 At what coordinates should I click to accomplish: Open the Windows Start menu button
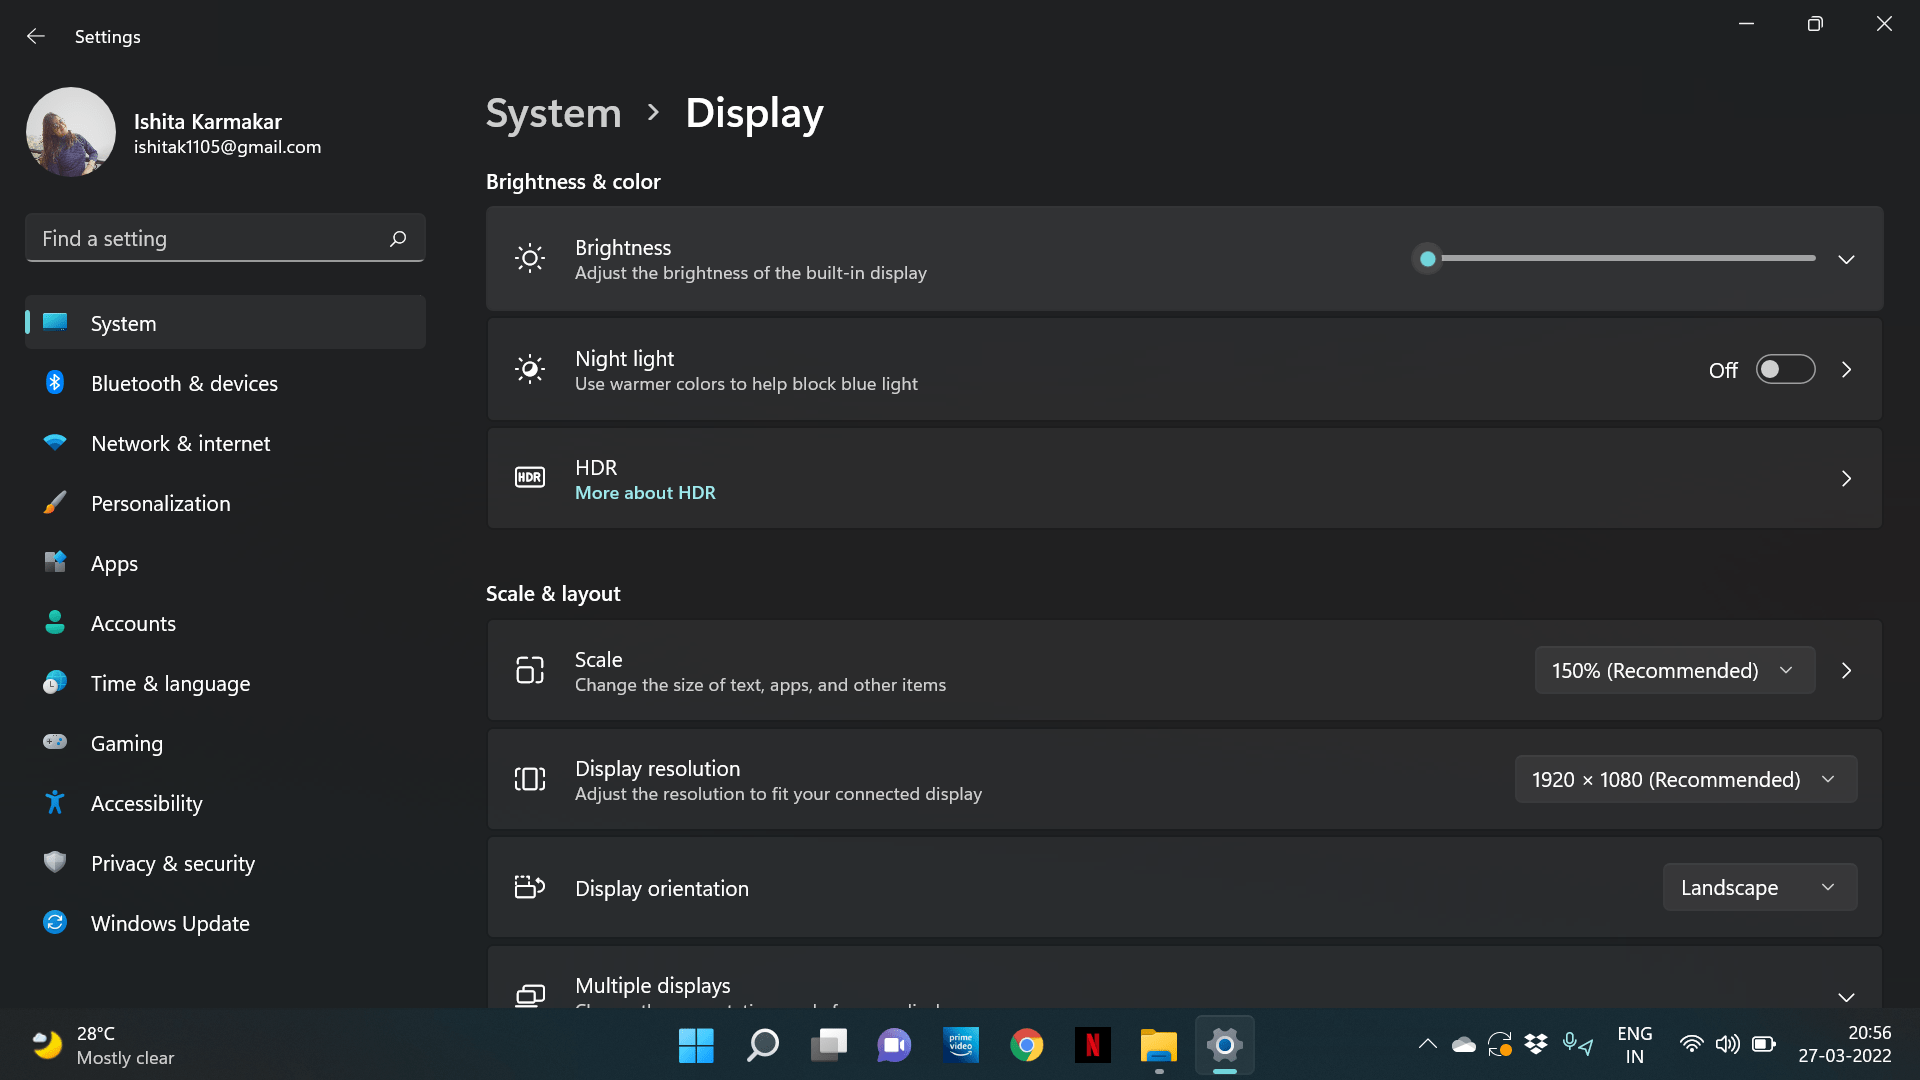point(696,1045)
